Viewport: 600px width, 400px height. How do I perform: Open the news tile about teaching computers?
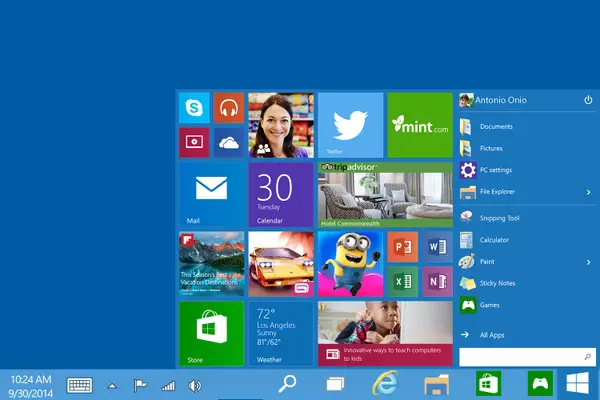385,334
